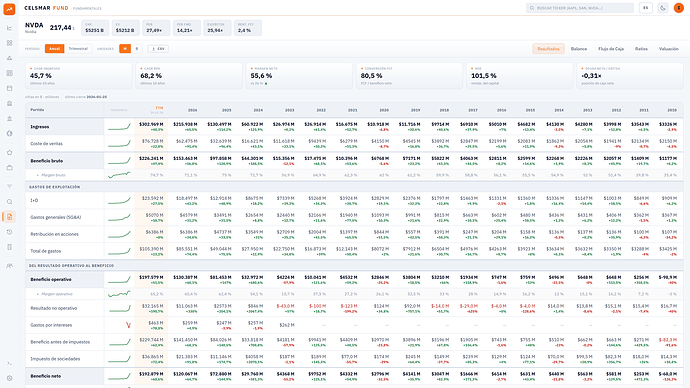Image resolution: width=690 pixels, height=388 pixels.
Task: Open the history clock sidebar icon
Action: click(9, 232)
